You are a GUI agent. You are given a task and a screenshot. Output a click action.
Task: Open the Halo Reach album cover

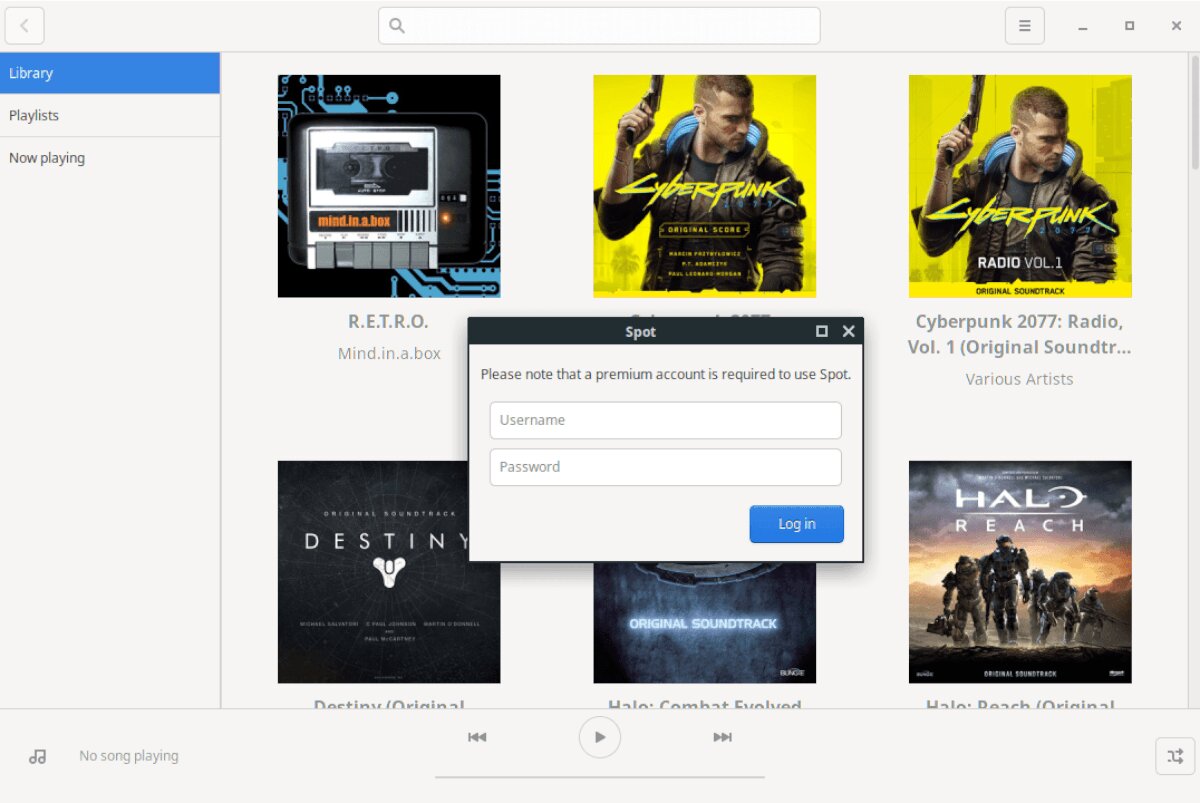[1020, 572]
